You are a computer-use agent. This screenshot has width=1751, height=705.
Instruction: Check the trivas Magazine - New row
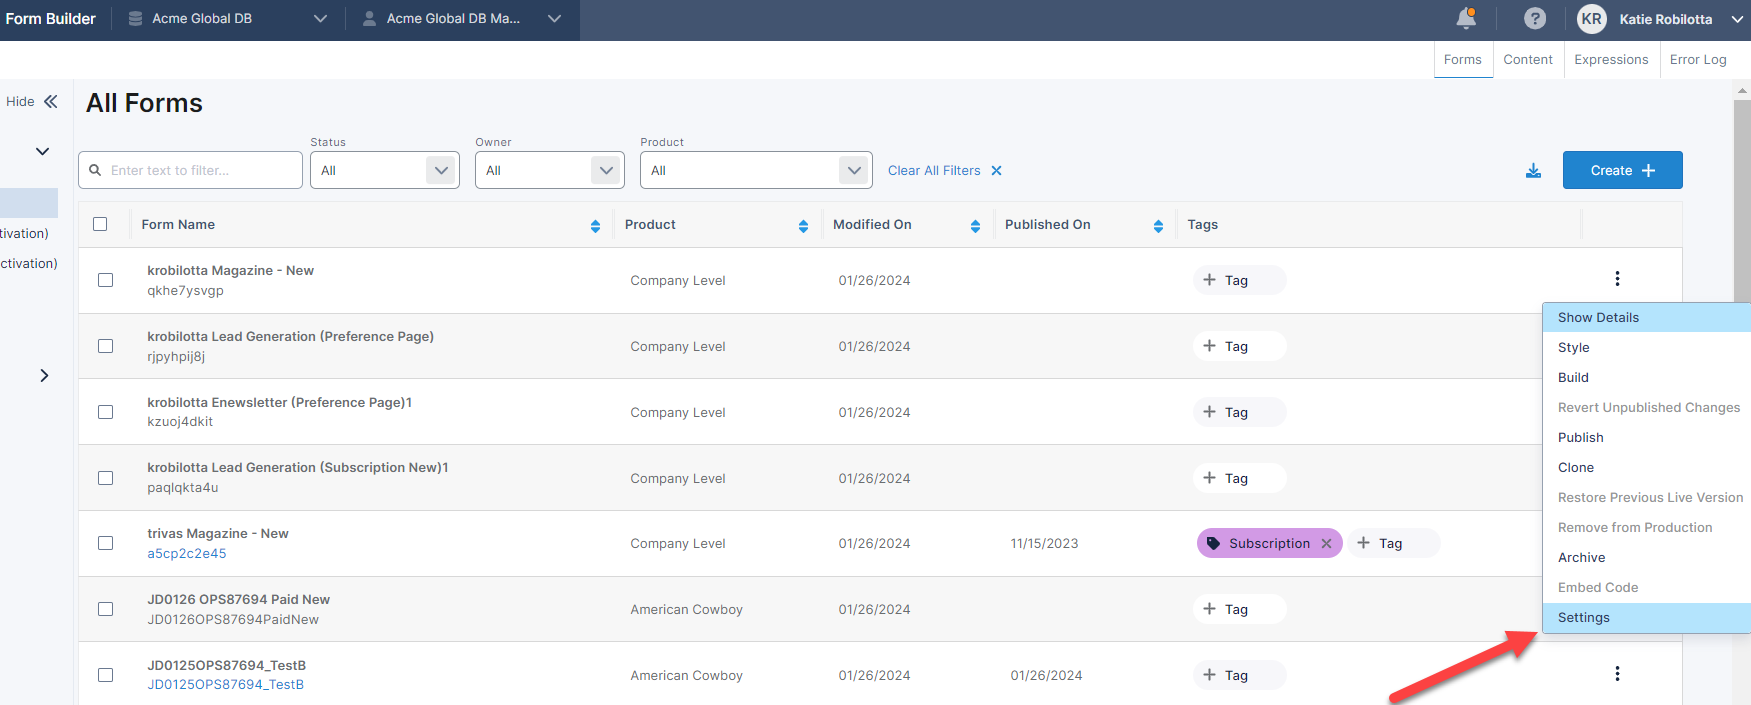click(x=105, y=543)
